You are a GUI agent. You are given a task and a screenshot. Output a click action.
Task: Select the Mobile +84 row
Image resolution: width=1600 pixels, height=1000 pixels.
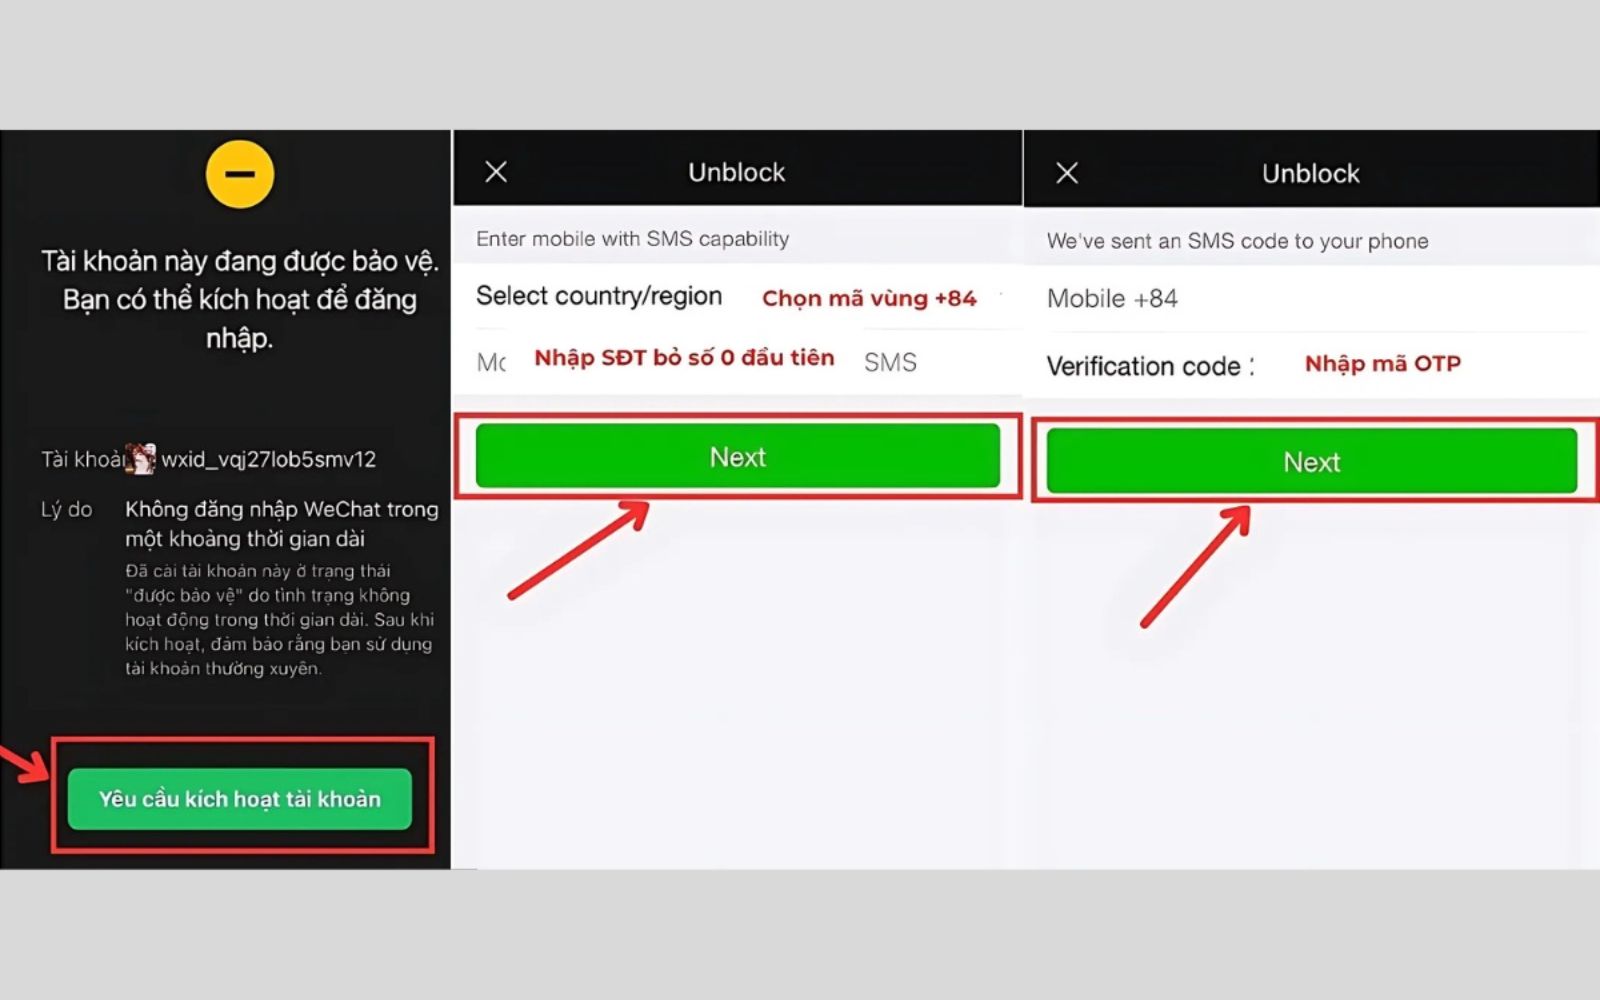pos(1112,298)
